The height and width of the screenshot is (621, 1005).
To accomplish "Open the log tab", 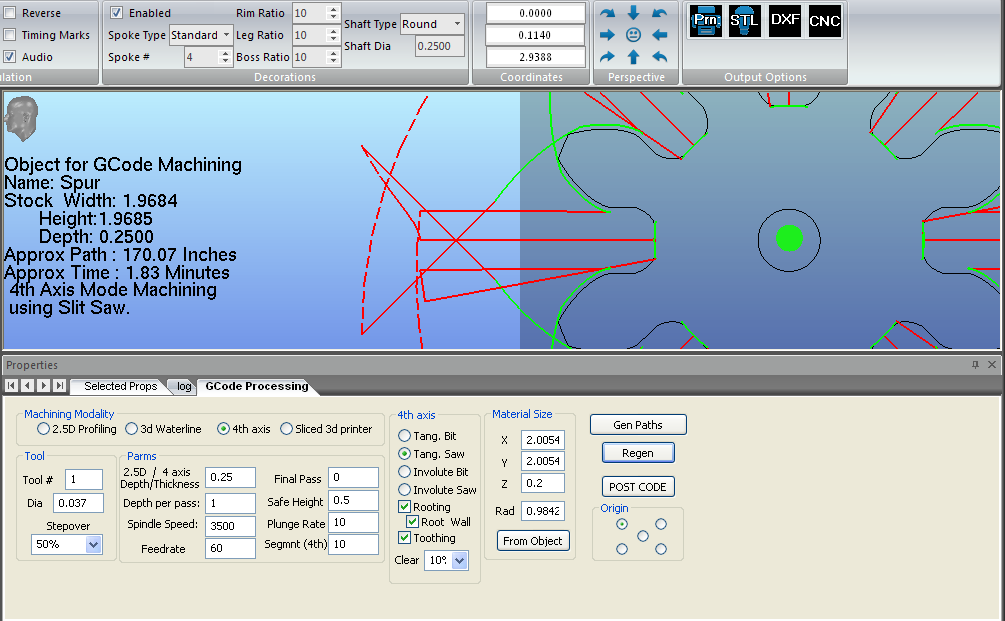I will click(x=184, y=386).
